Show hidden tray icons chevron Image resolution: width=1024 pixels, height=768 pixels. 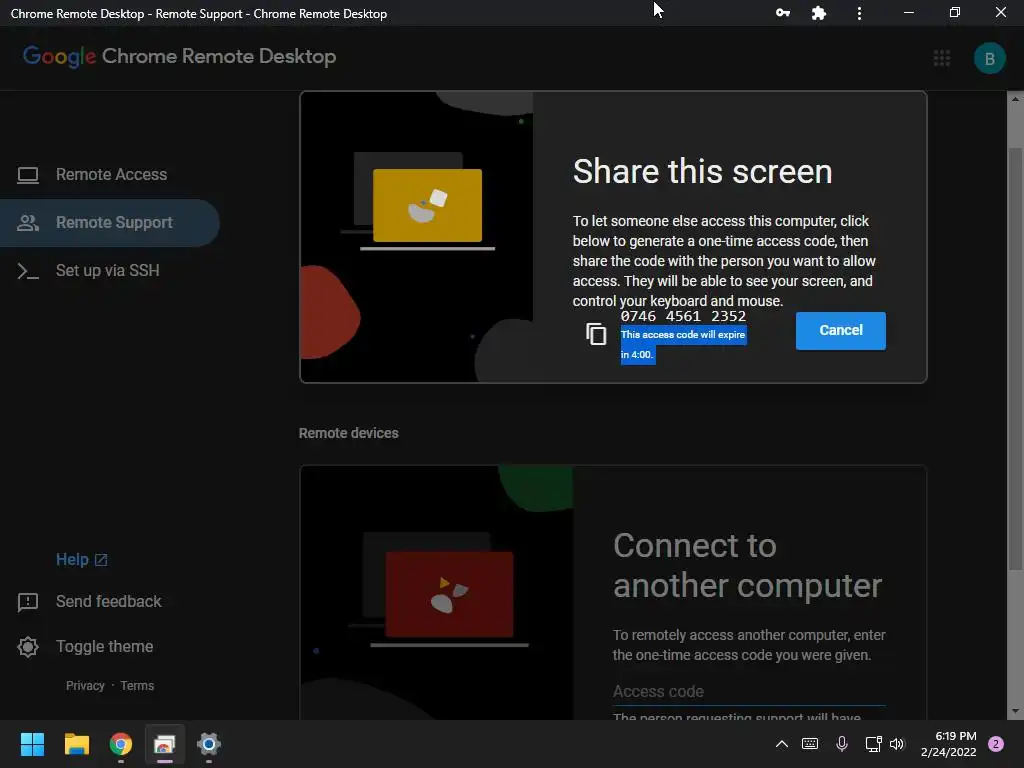pyautogui.click(x=781, y=744)
